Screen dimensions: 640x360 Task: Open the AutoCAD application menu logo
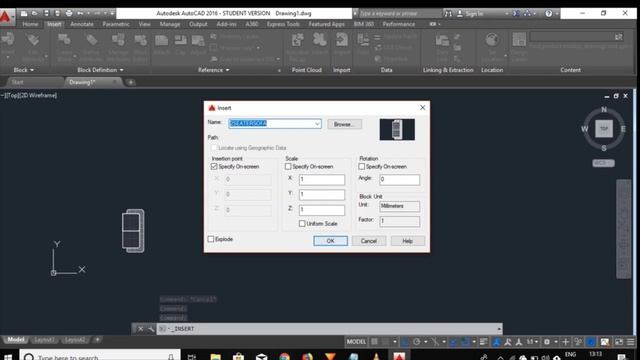[x=6, y=17]
